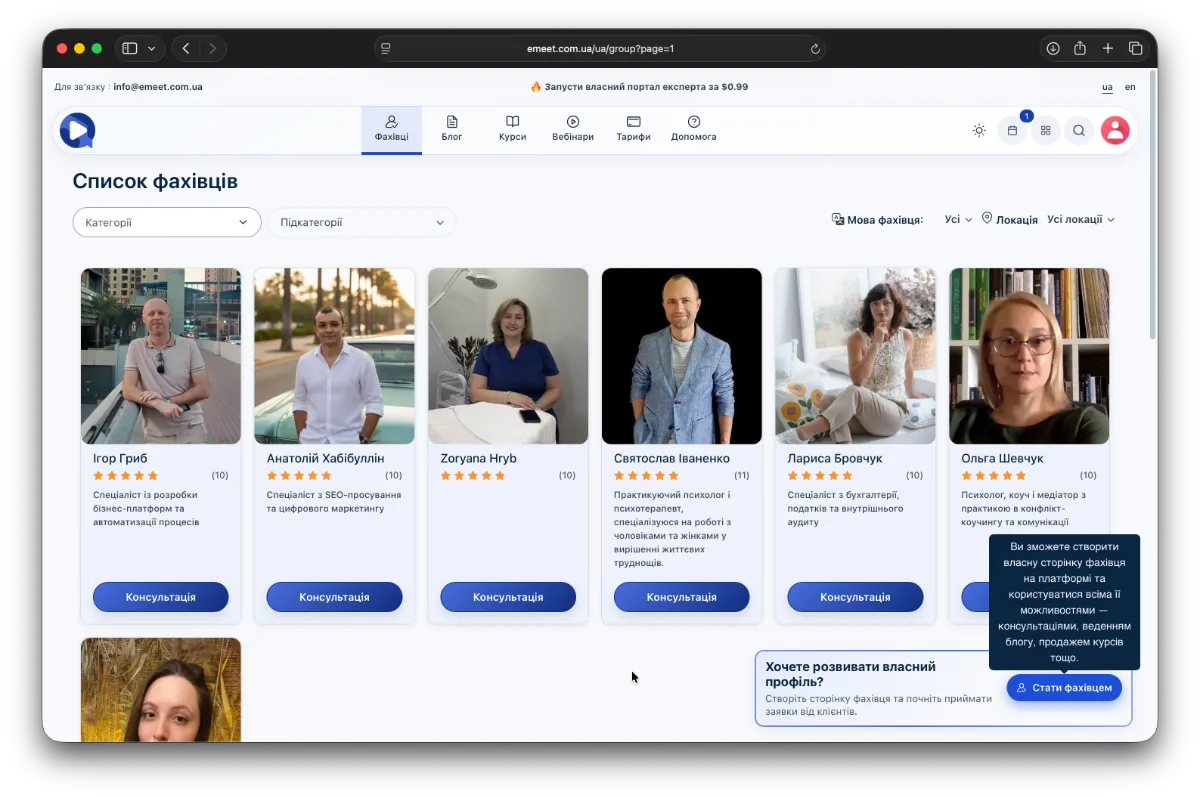Viewport: 1200px width, 798px height.
Task: Open the pink user profile avatar
Action: (x=1115, y=130)
